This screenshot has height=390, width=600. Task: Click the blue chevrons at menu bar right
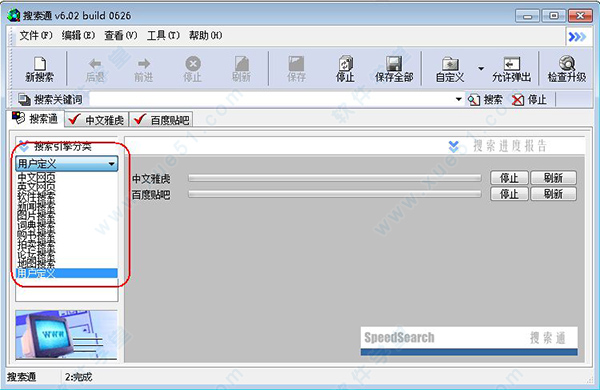click(x=577, y=36)
